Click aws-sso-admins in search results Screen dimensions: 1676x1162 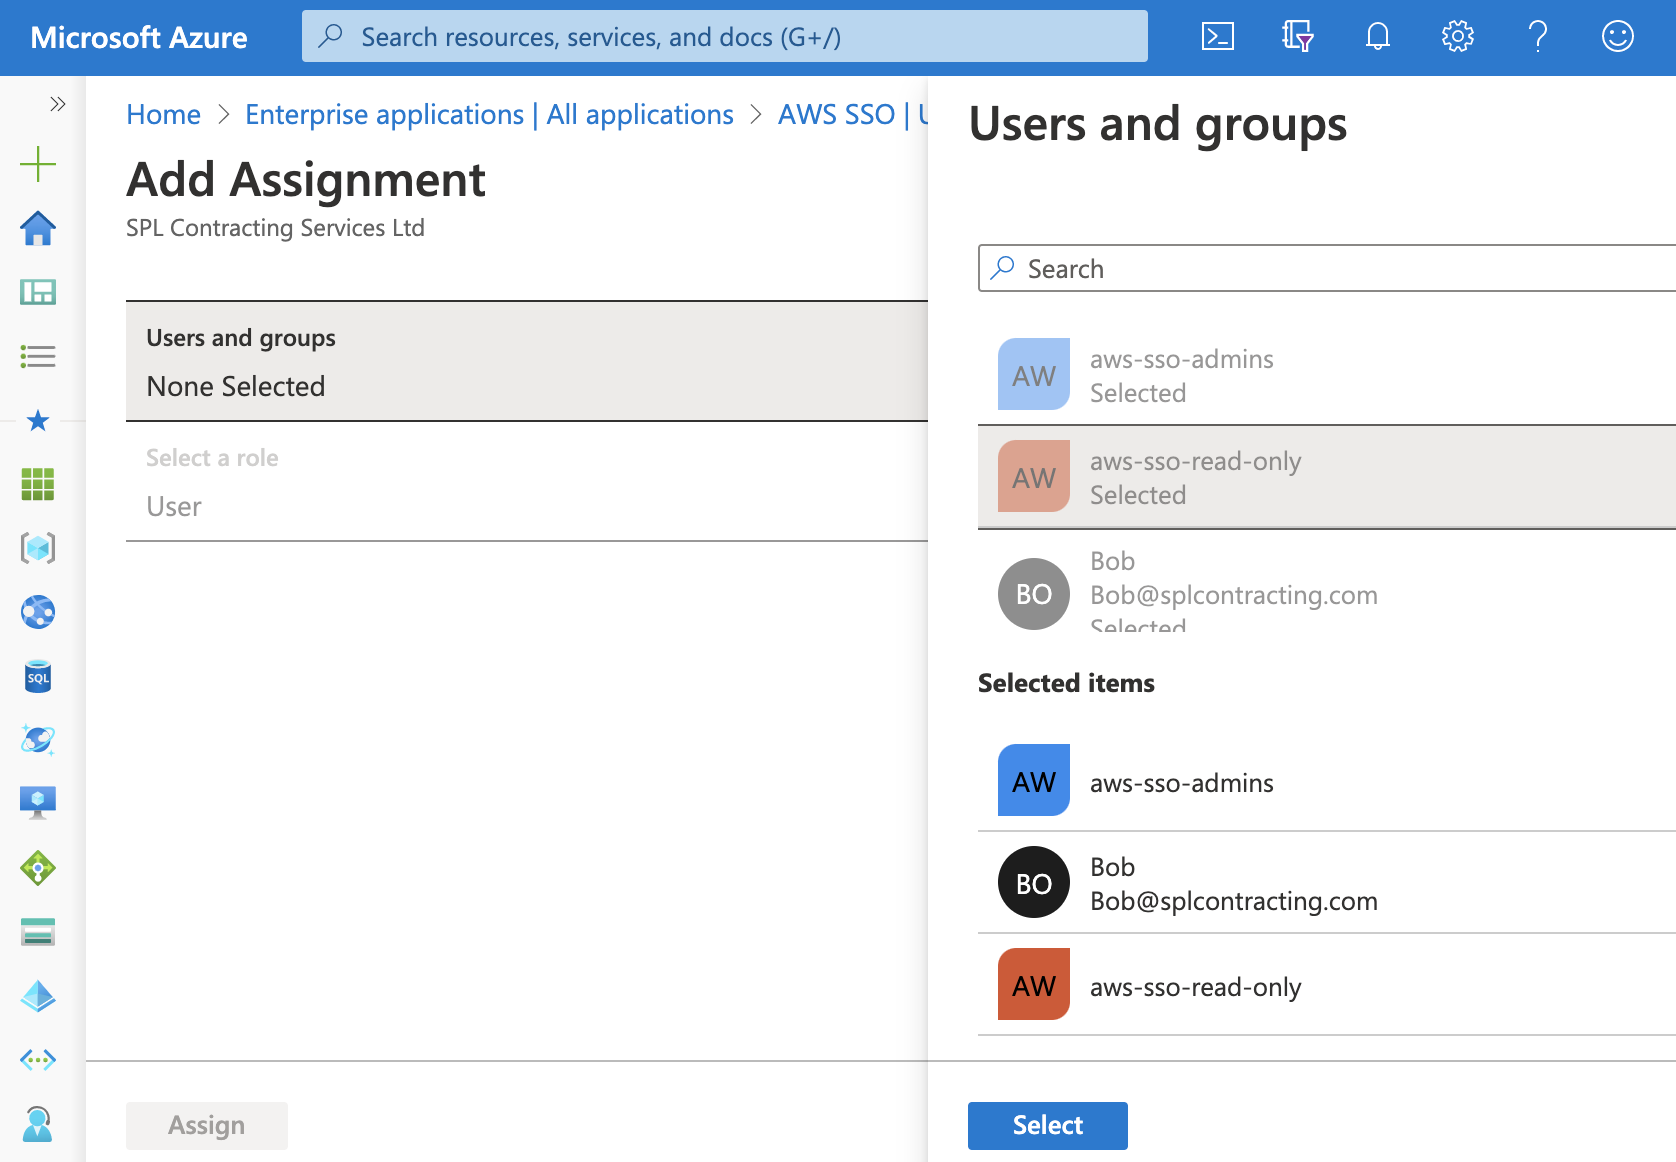point(1327,375)
